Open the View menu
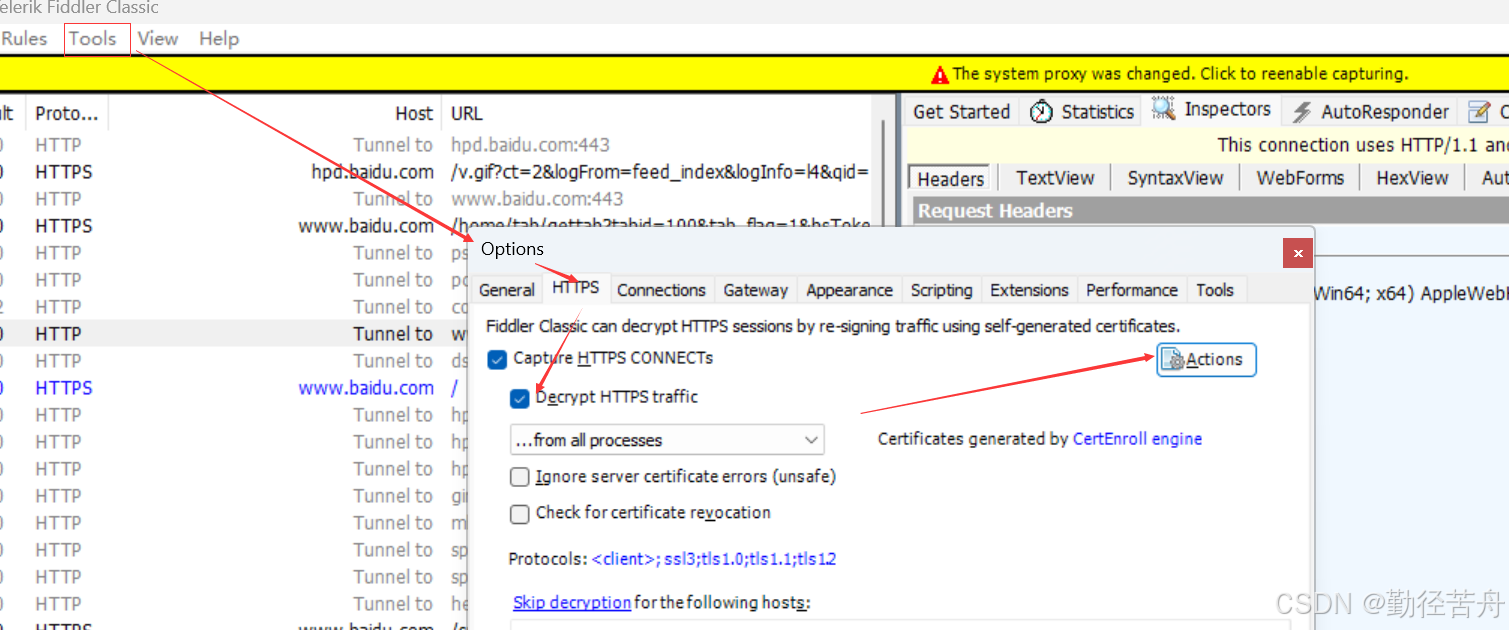The image size is (1509, 630). tap(158, 39)
